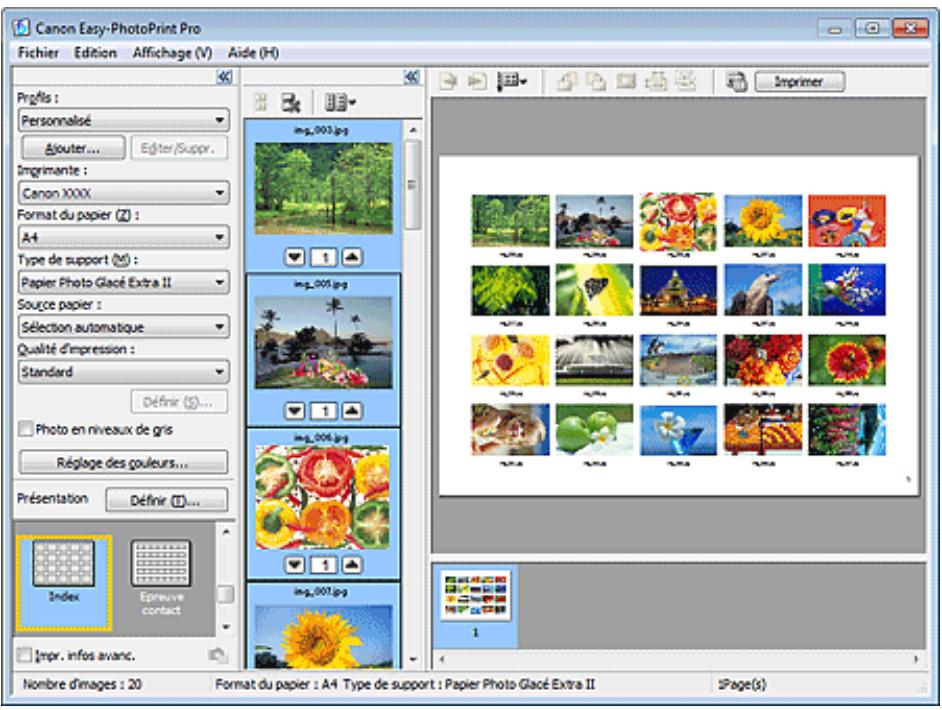Open the thumbnail view options dropdown icon
The width and height of the screenshot is (942, 710).
click(x=340, y=103)
